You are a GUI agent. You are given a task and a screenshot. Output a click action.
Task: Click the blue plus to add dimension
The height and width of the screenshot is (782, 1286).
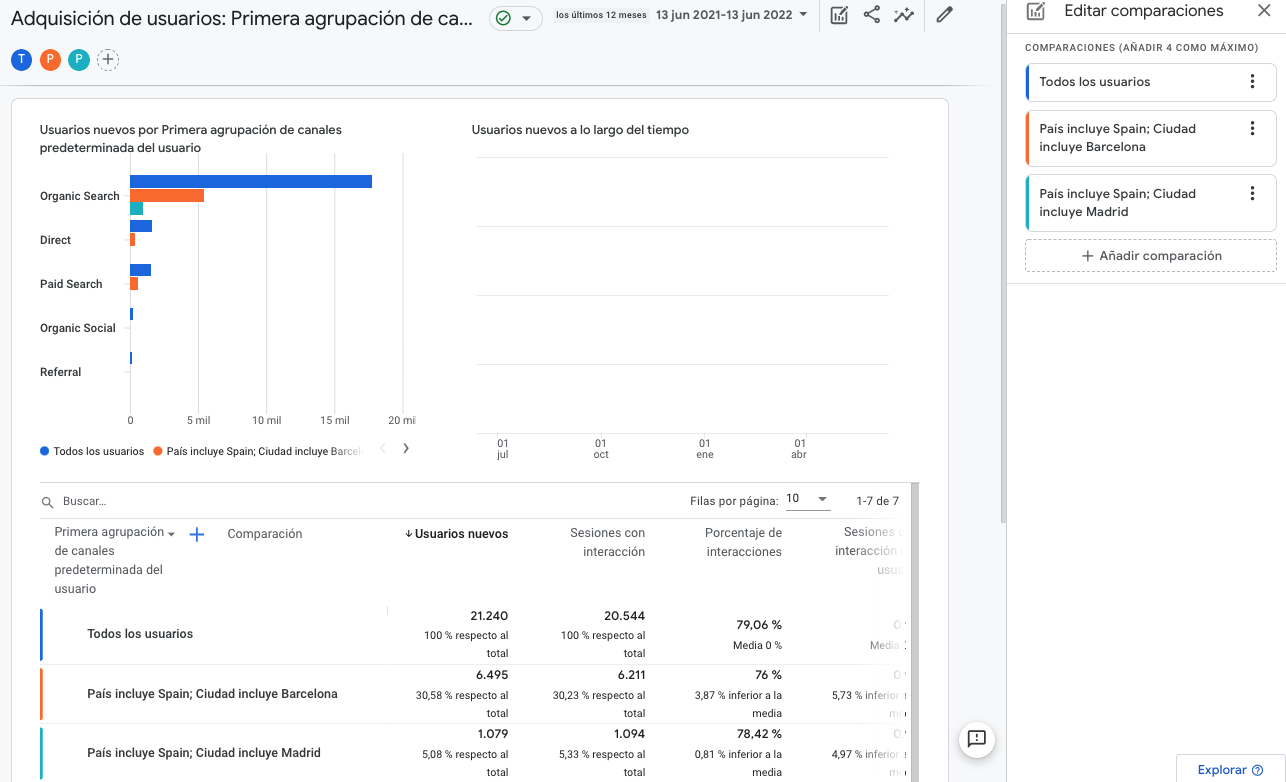[x=197, y=535]
